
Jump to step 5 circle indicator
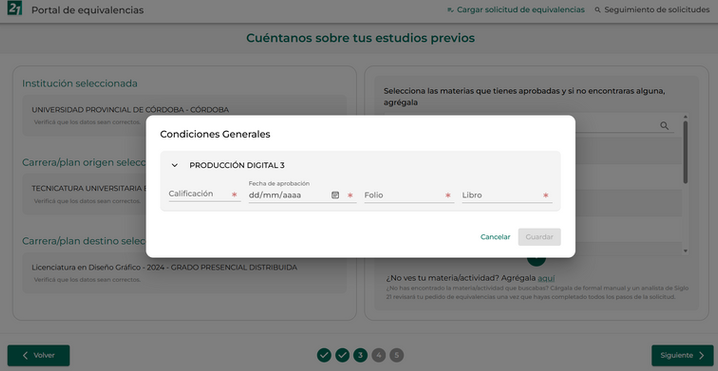(x=397, y=355)
